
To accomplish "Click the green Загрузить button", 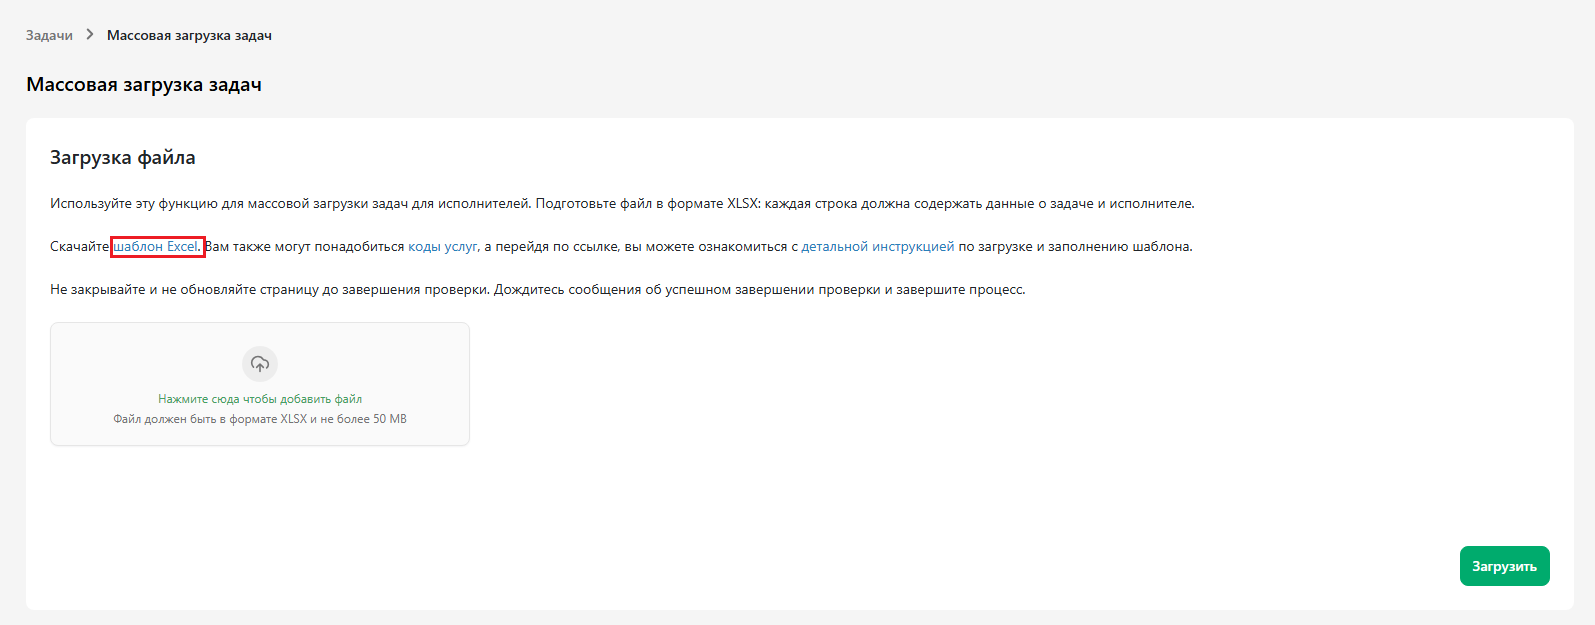I will 1504,566.
